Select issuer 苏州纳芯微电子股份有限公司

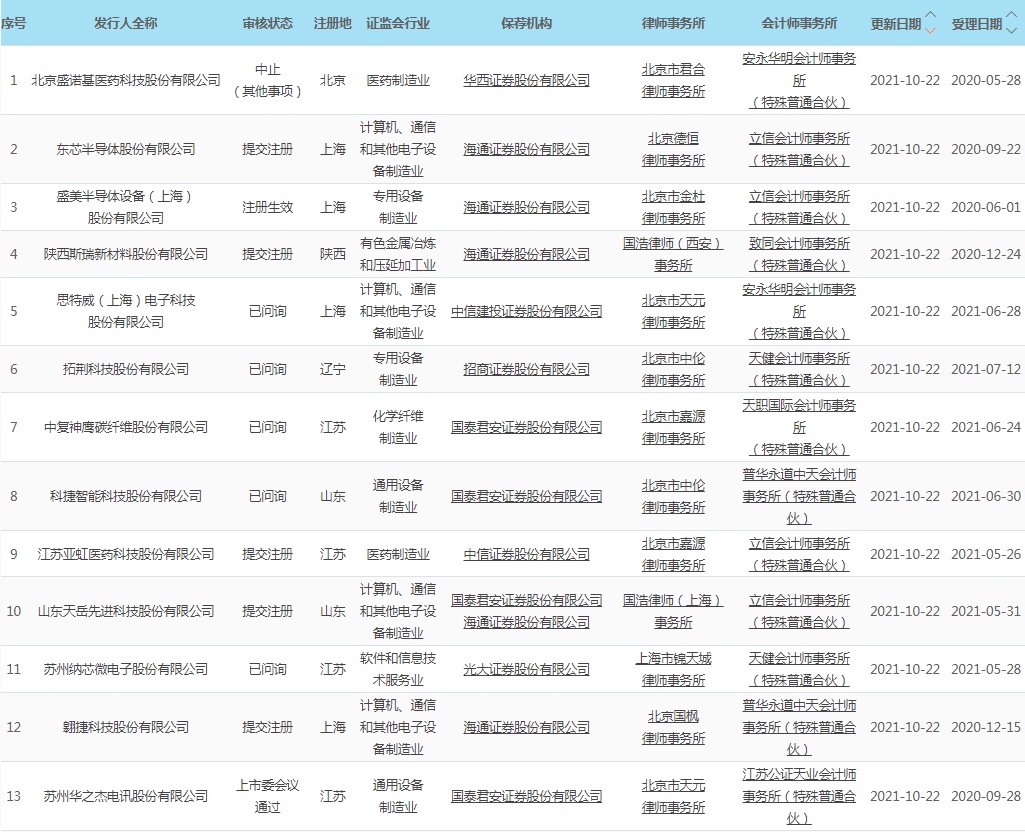126,669
